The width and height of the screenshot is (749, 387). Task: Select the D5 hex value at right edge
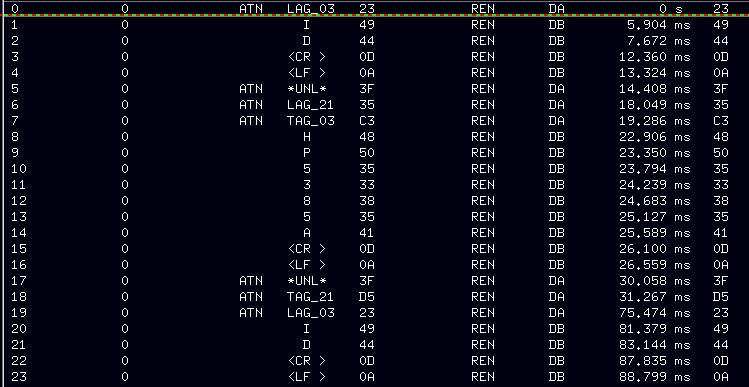(720, 297)
